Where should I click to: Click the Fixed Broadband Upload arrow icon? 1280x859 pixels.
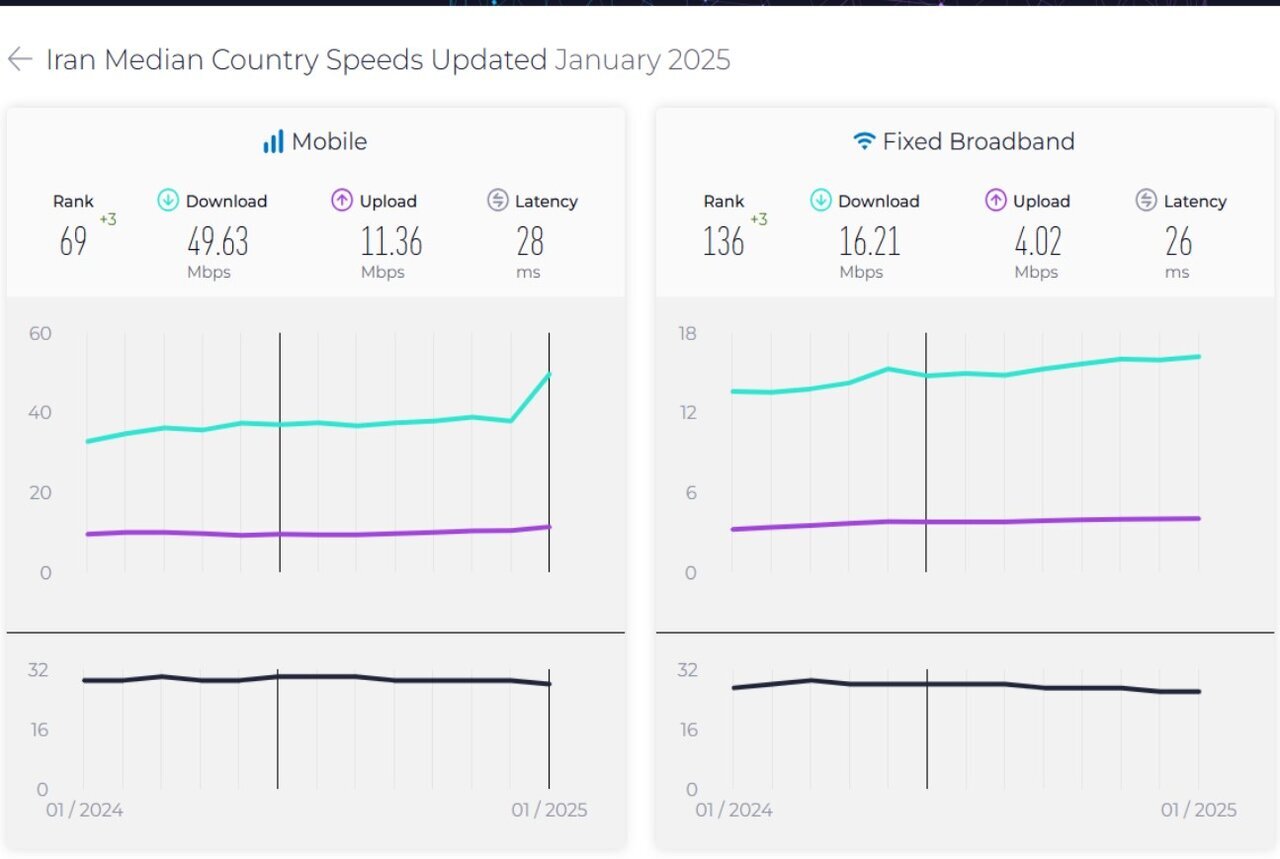tap(995, 201)
